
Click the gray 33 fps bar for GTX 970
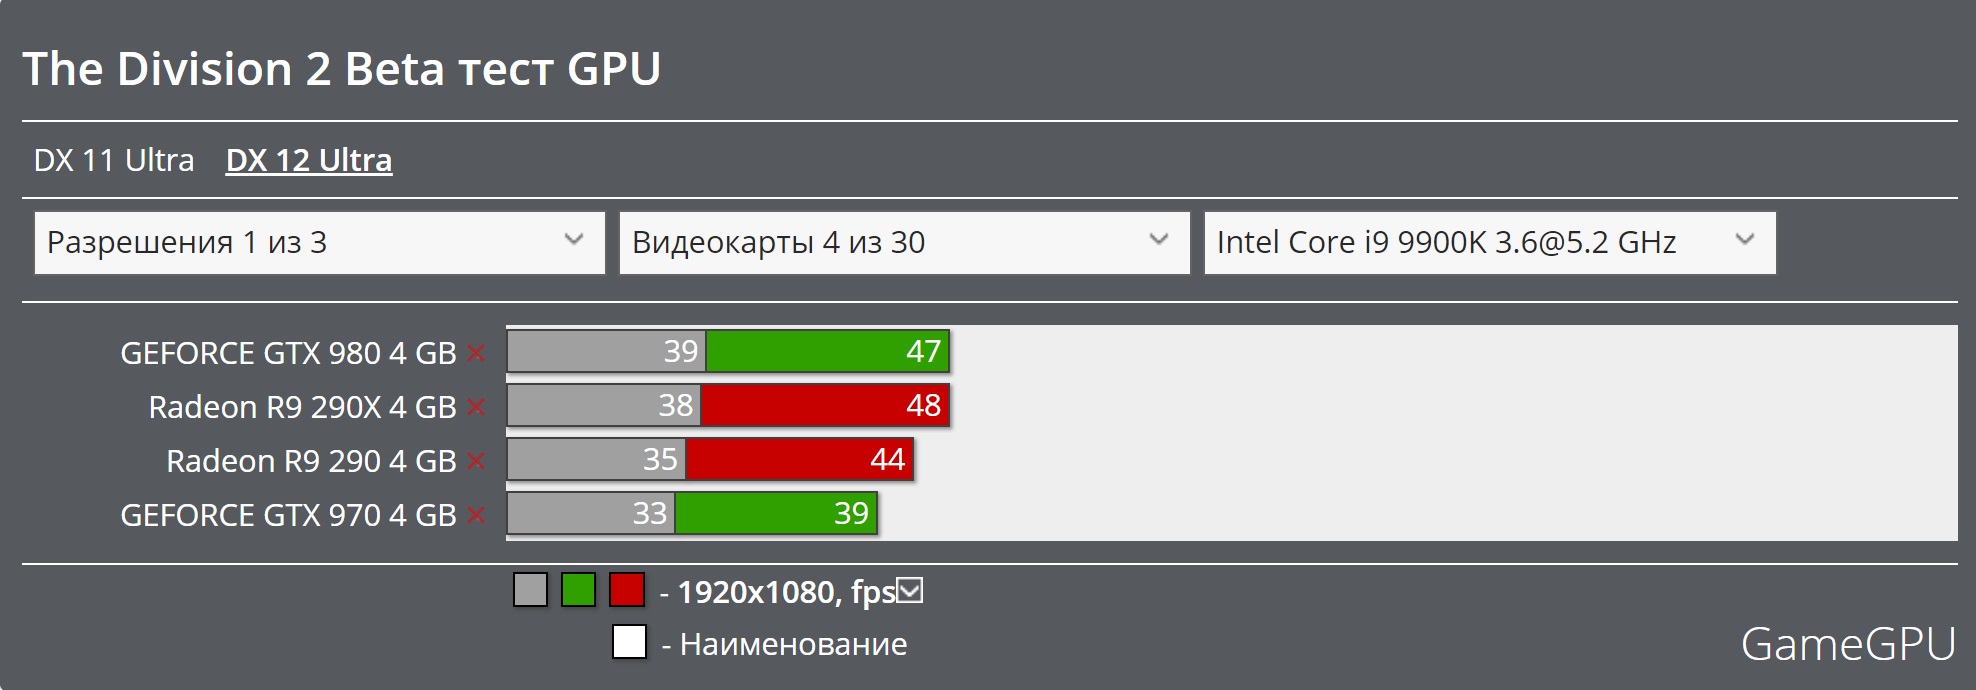[x=591, y=513]
